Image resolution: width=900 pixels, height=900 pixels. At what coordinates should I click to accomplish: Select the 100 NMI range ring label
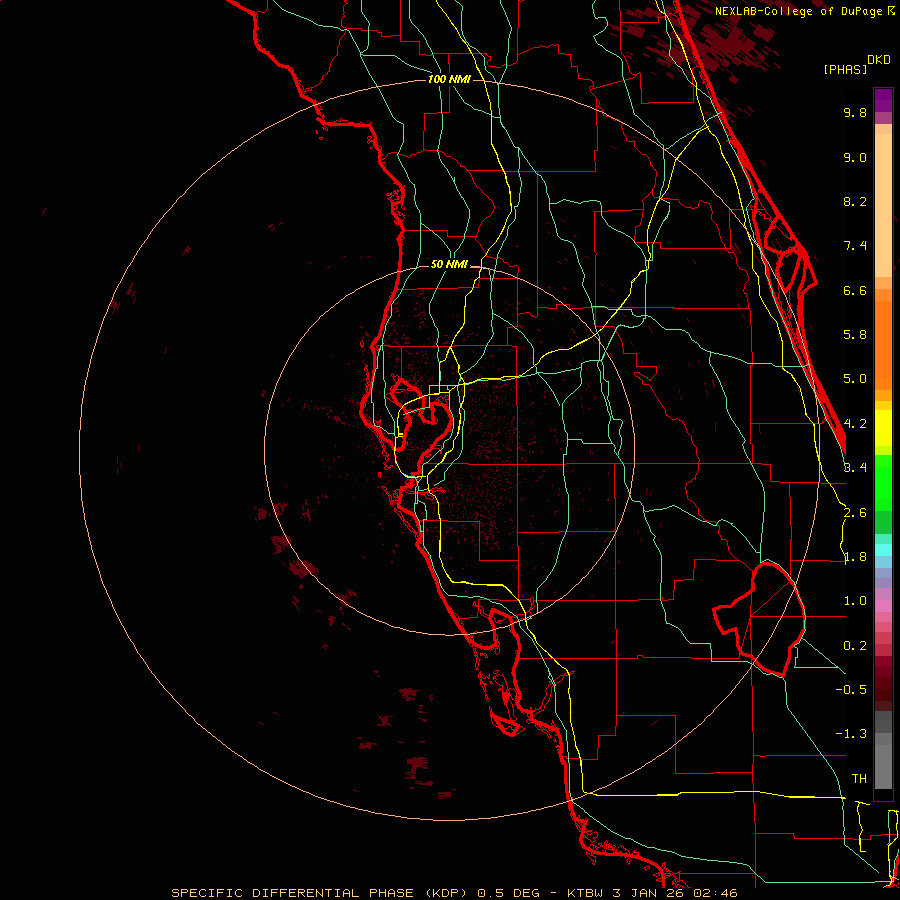point(449,79)
